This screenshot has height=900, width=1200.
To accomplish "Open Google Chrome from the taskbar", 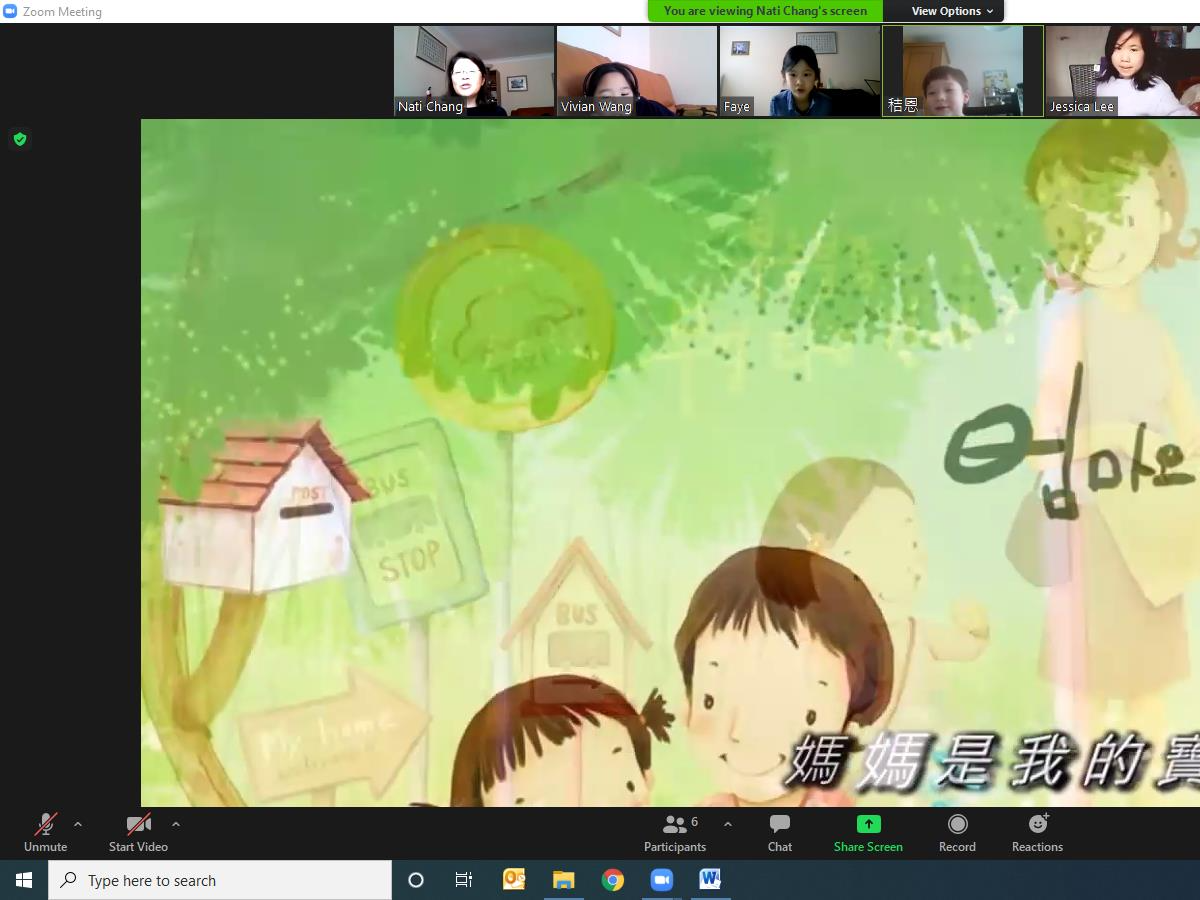I will pyautogui.click(x=613, y=880).
